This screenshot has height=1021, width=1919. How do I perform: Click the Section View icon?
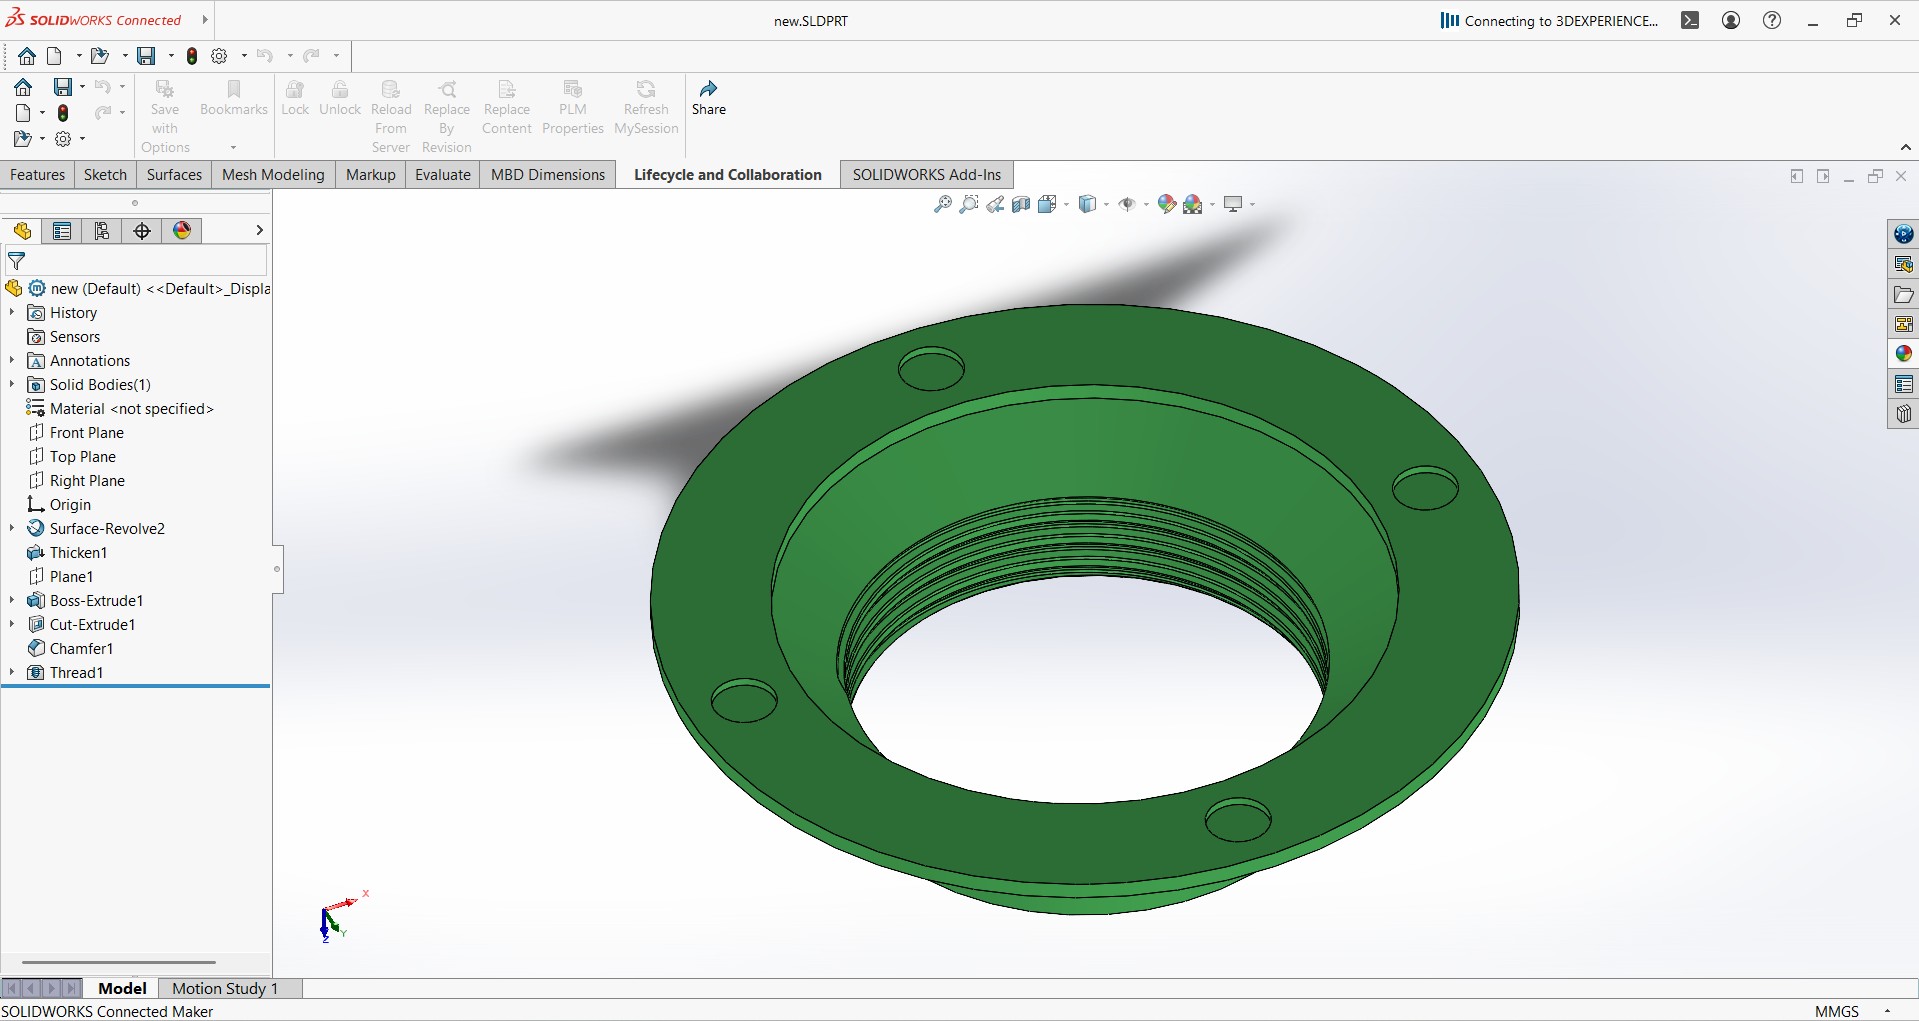pos(1021,204)
